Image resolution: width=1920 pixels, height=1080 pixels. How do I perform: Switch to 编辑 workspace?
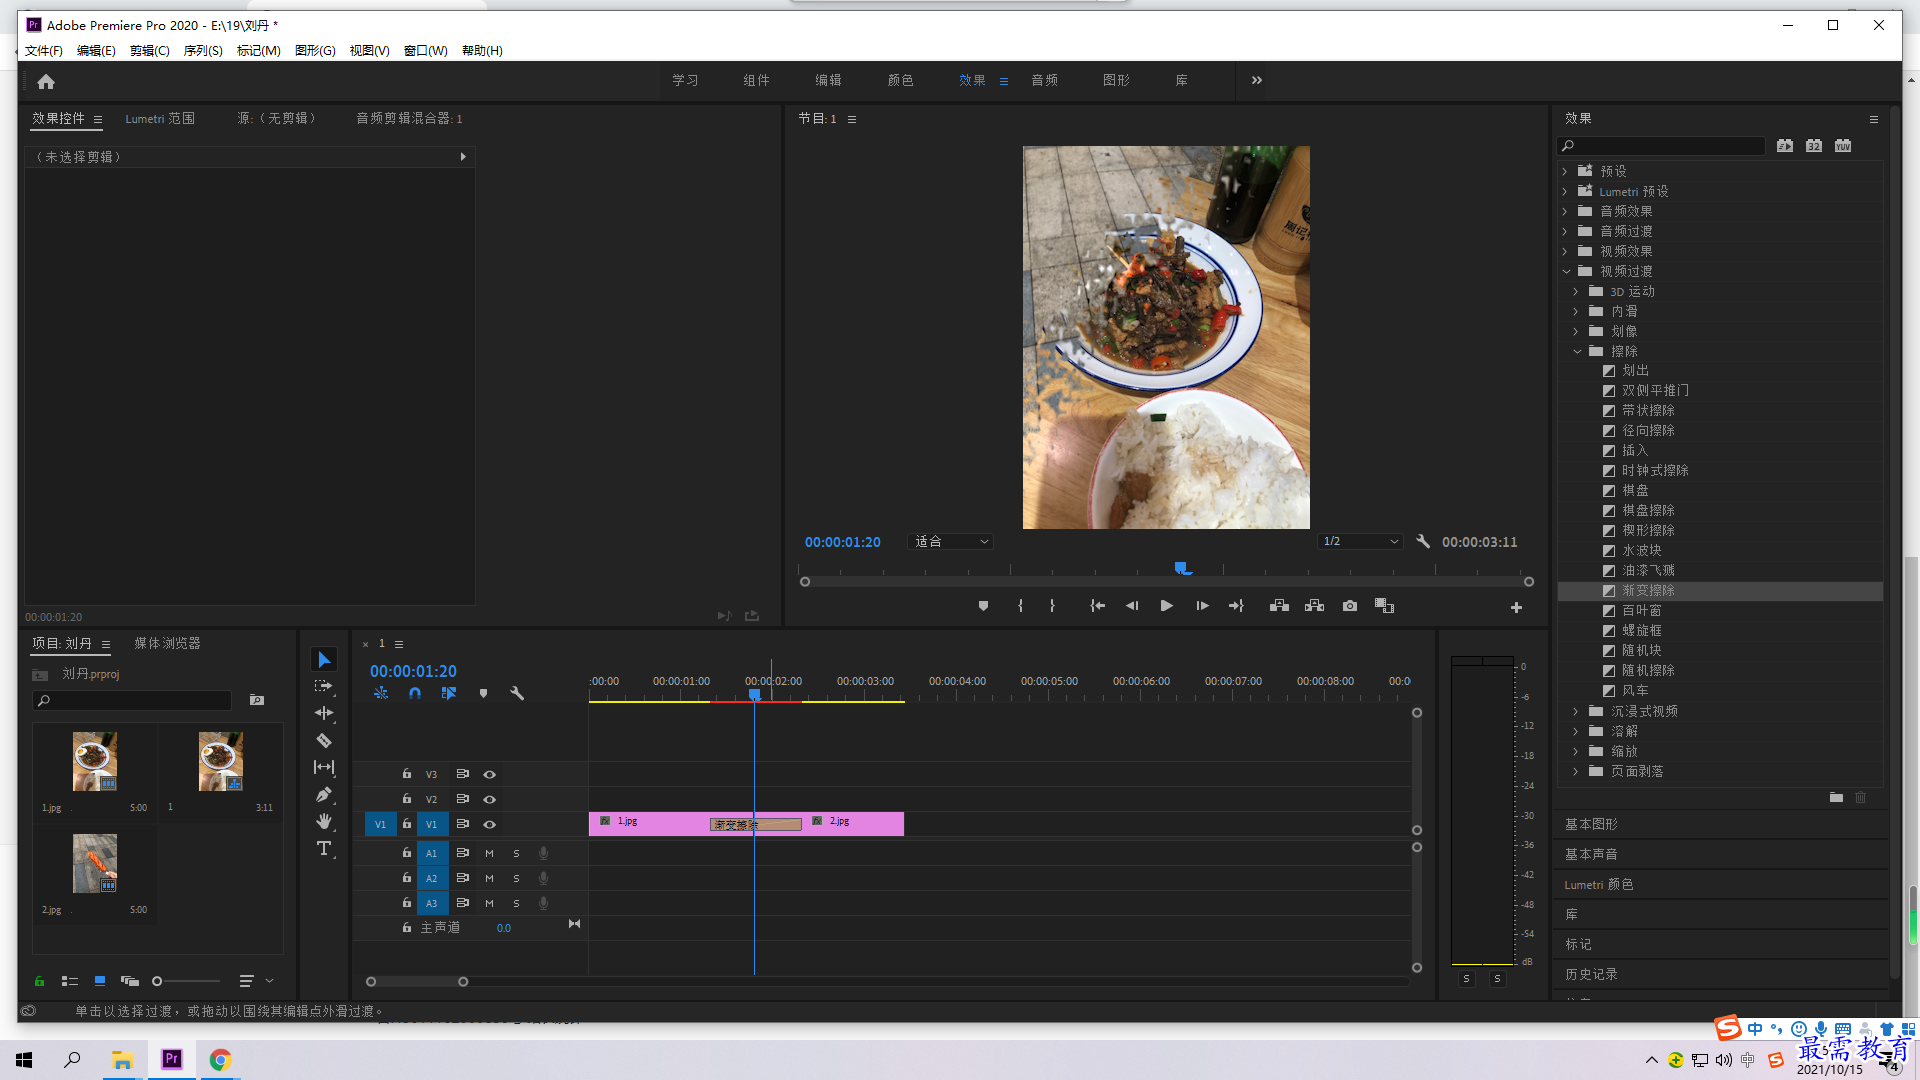click(x=828, y=80)
